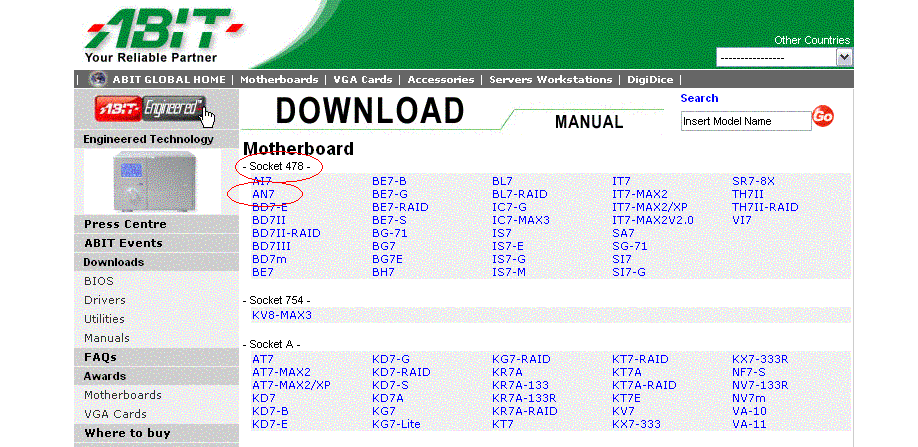Open the SG-71 manual link

(630, 246)
